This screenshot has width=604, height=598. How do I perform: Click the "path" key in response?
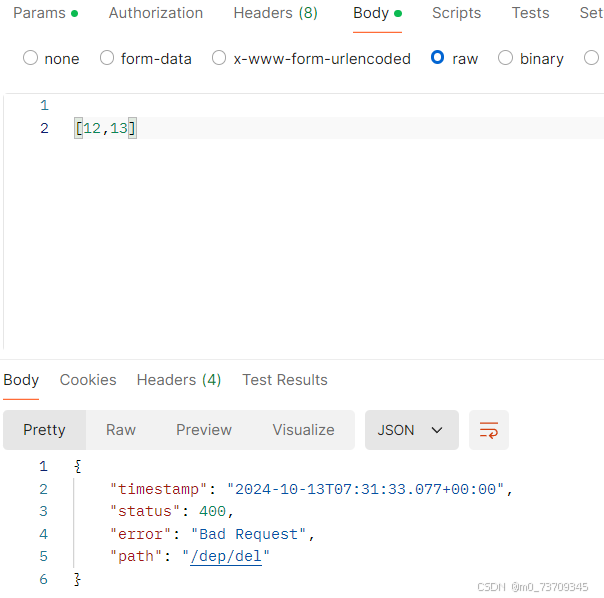pos(136,556)
